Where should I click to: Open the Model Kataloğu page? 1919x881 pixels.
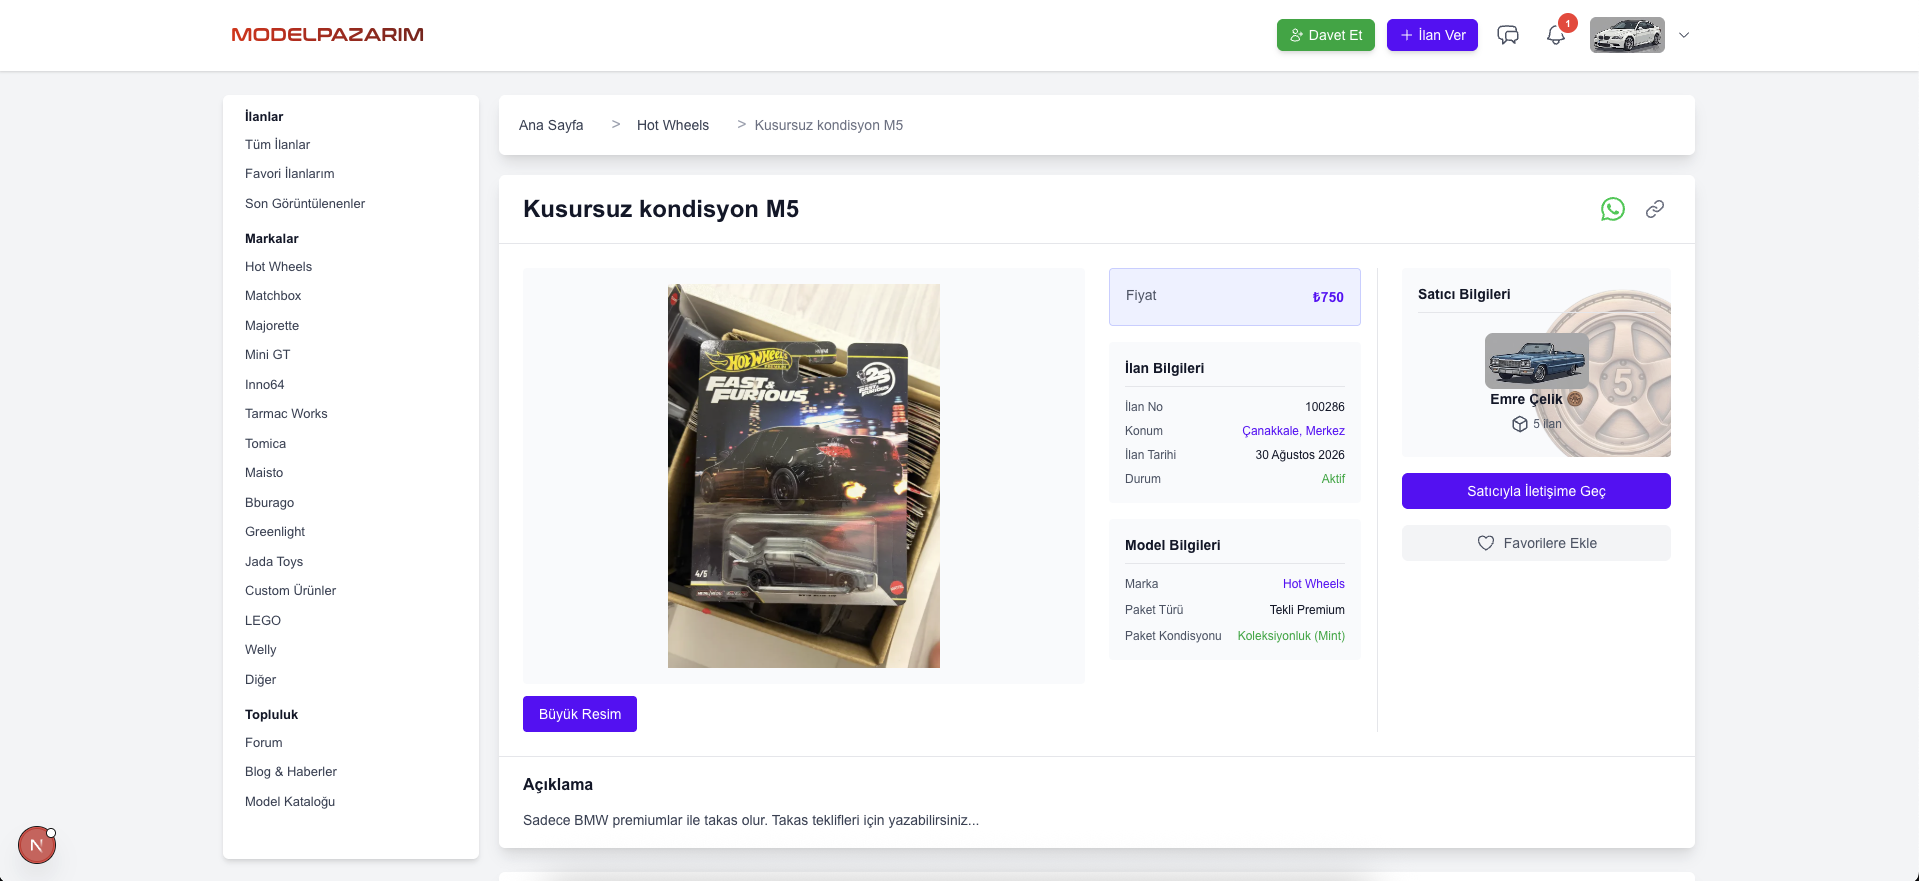290,802
